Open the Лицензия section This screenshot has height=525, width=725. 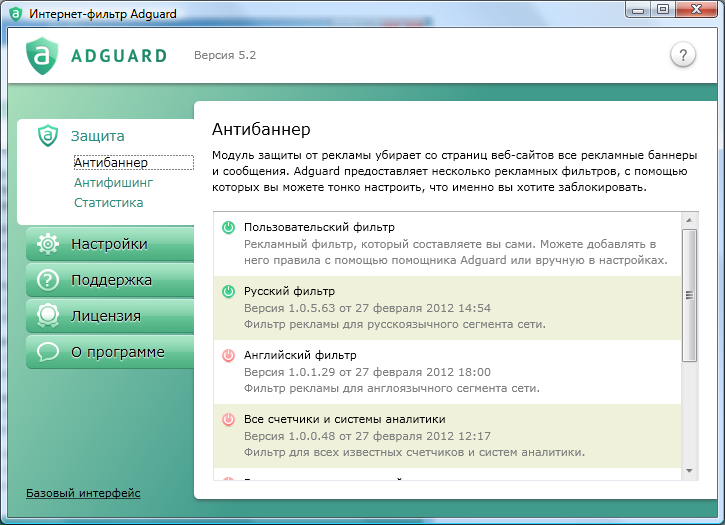[x=110, y=316]
